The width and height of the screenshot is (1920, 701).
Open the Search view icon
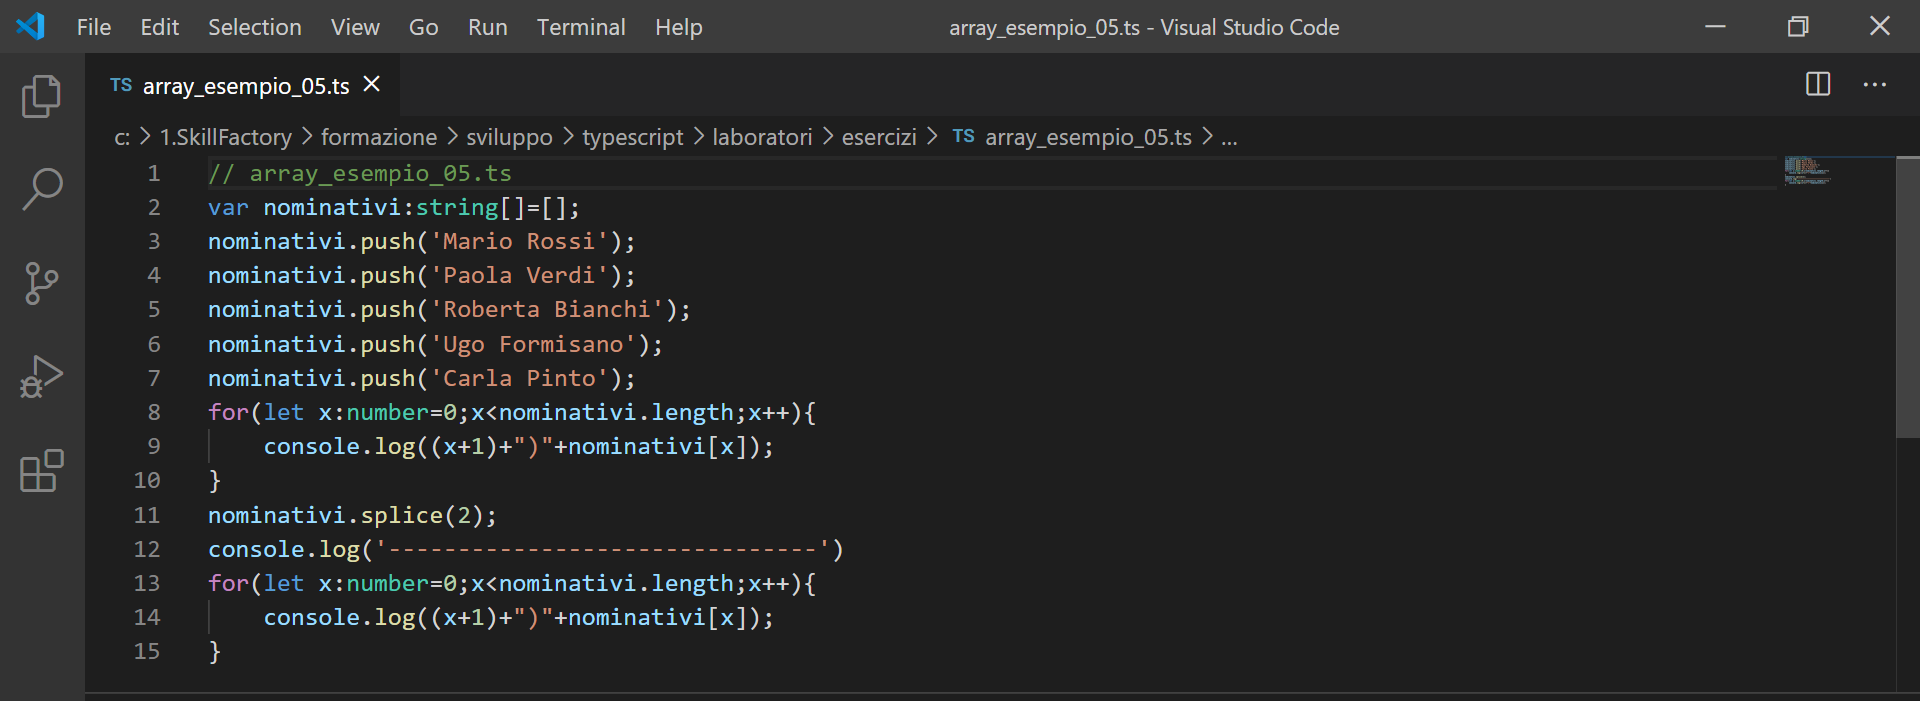click(x=41, y=189)
